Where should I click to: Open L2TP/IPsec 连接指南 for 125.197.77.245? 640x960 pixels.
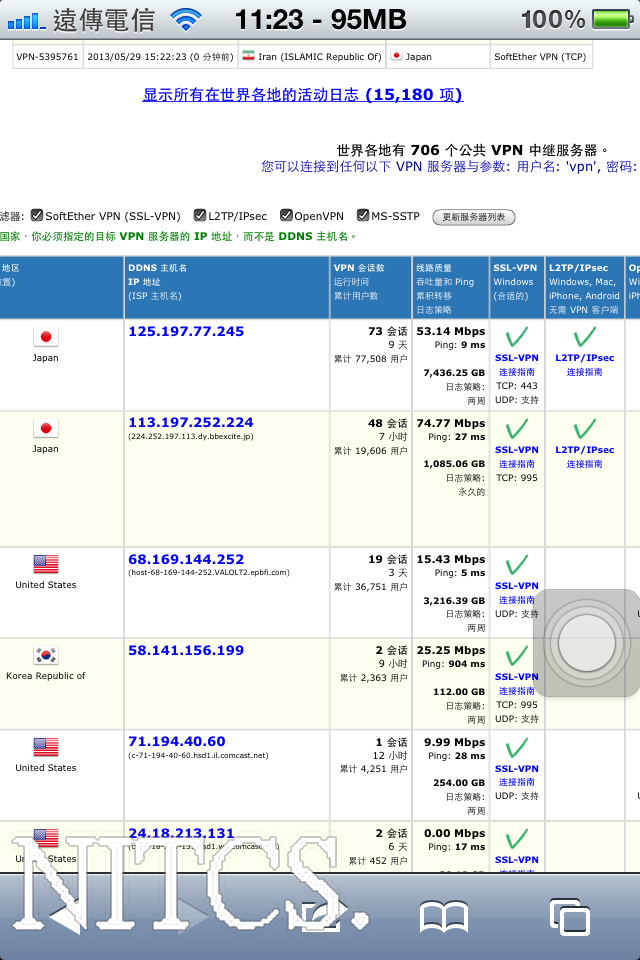(584, 372)
